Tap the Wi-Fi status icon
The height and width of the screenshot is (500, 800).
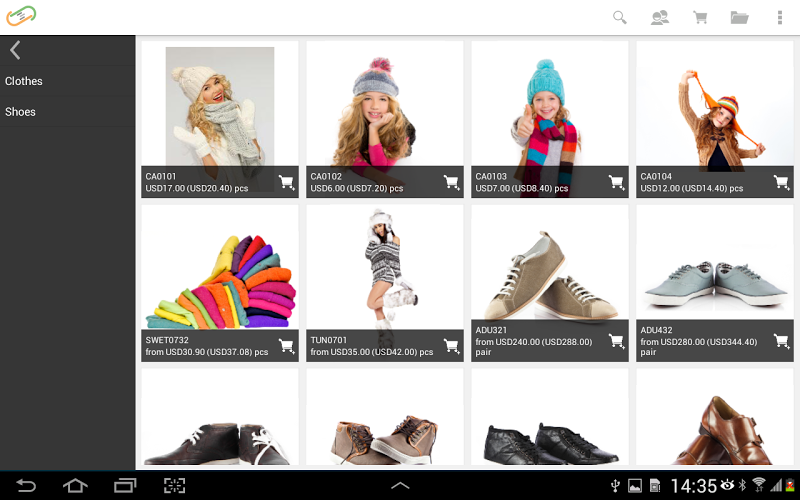pos(759,485)
